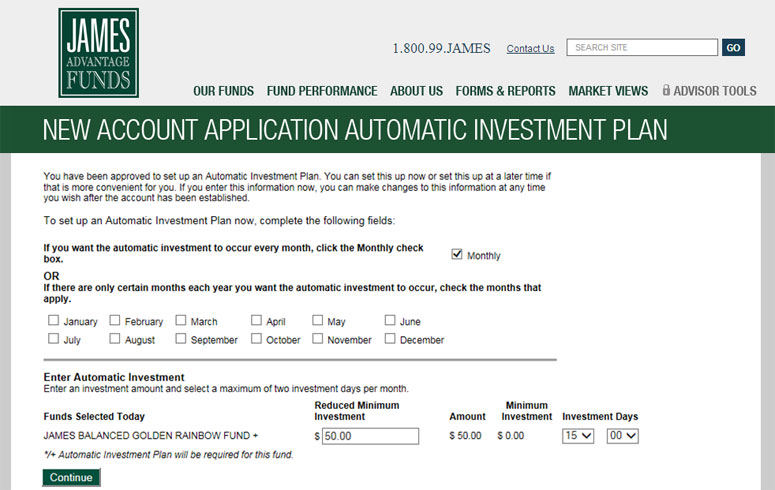Image resolution: width=775 pixels, height=490 pixels.
Task: Click the page title banner text
Action: [x=355, y=130]
